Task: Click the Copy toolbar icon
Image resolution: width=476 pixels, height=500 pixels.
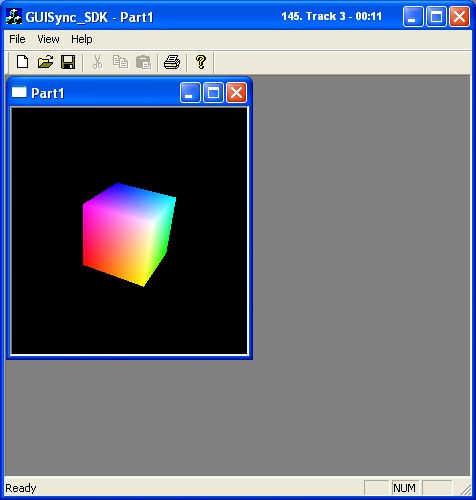Action: 120,62
